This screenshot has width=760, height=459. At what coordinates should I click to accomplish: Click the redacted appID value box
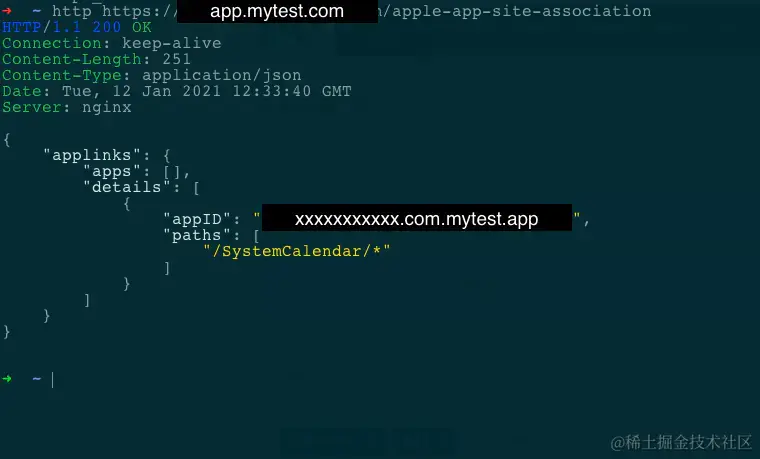(x=417, y=218)
